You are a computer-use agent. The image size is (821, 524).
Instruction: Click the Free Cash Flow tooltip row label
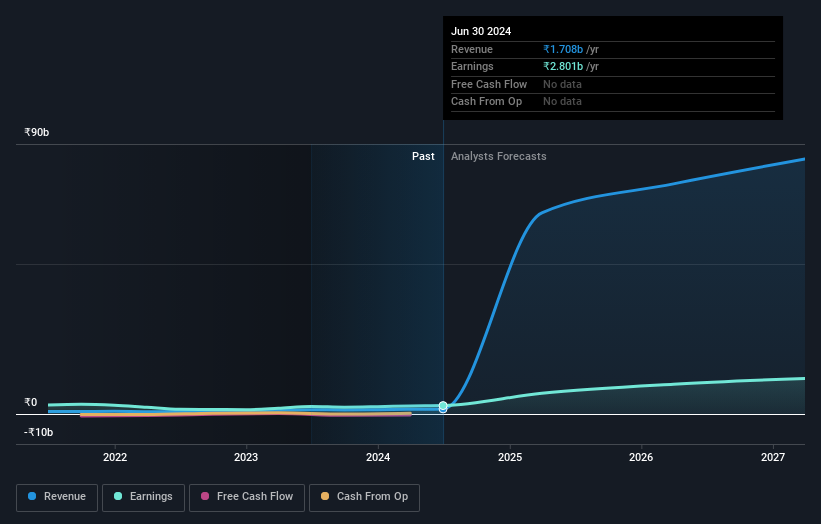[x=489, y=84]
